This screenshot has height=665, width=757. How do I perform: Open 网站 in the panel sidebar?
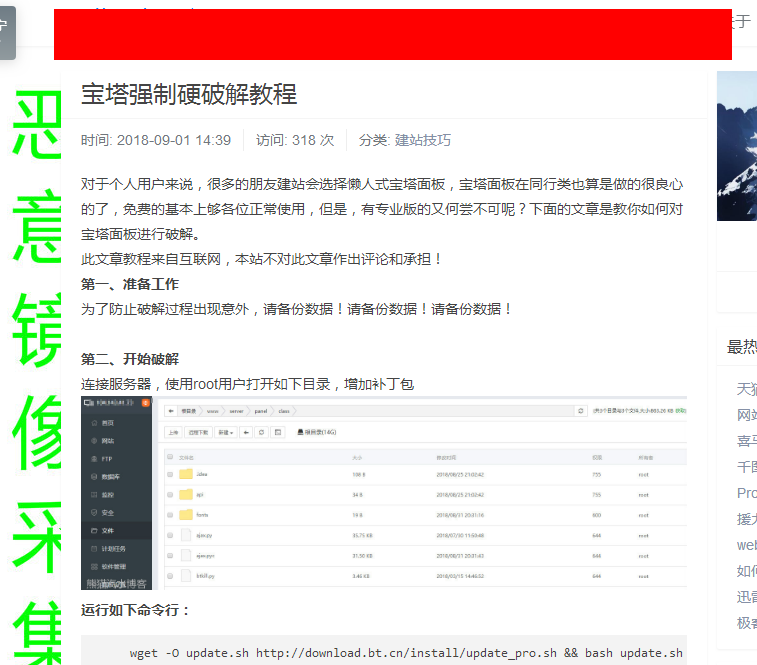point(108,441)
